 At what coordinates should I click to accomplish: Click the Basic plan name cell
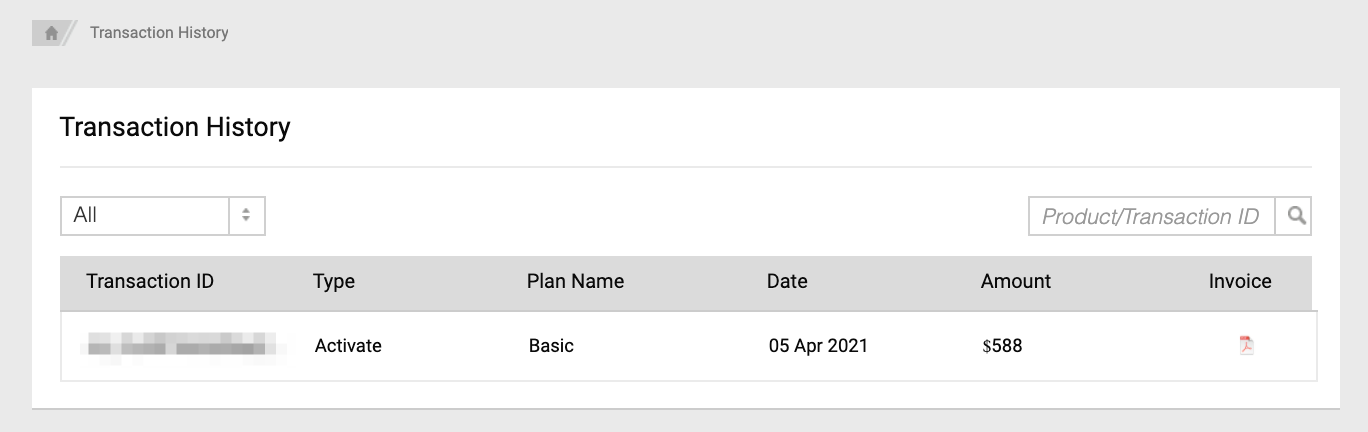pyautogui.click(x=551, y=346)
